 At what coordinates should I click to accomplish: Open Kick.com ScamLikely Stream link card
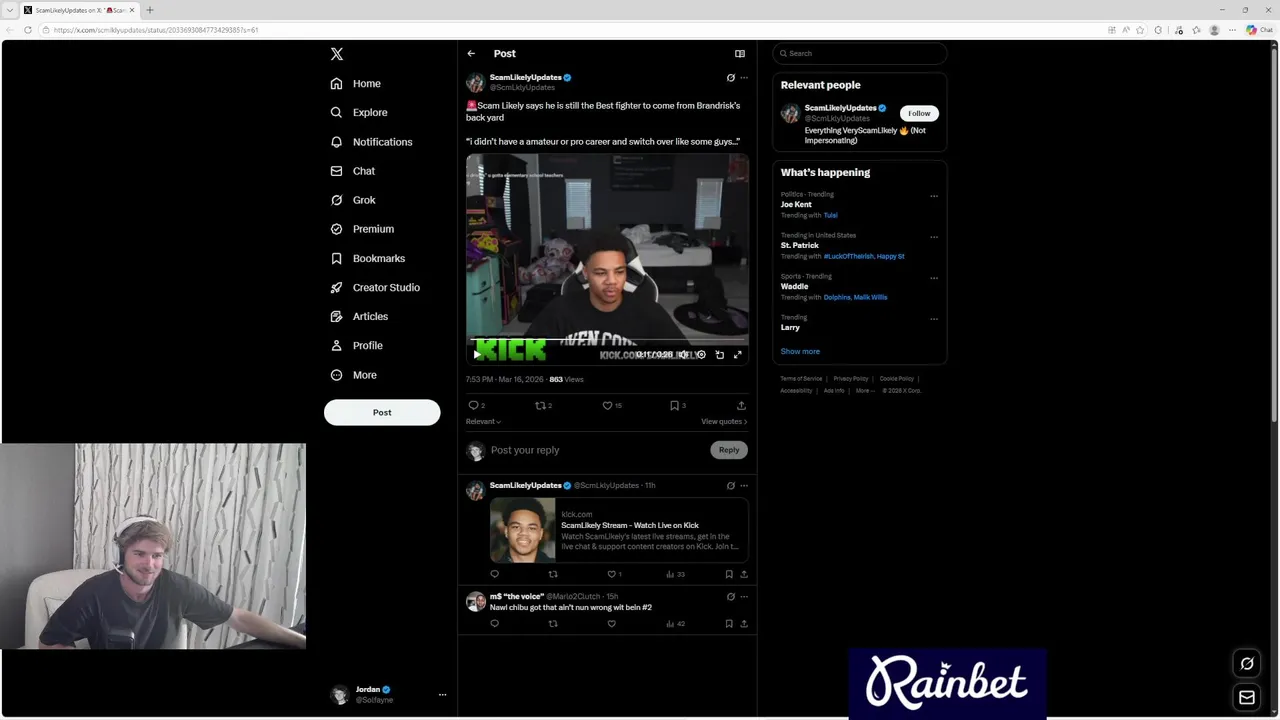pyautogui.click(x=619, y=530)
